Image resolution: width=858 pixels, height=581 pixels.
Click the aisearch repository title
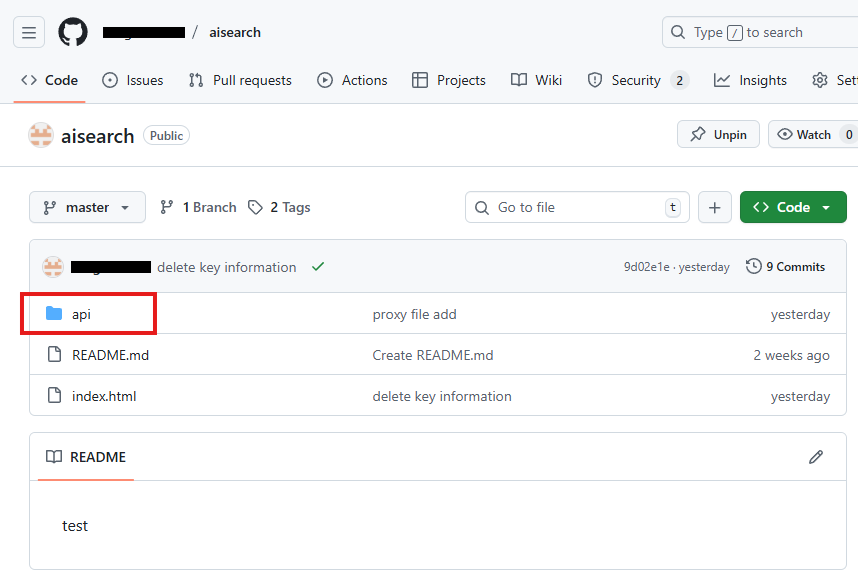(97, 136)
